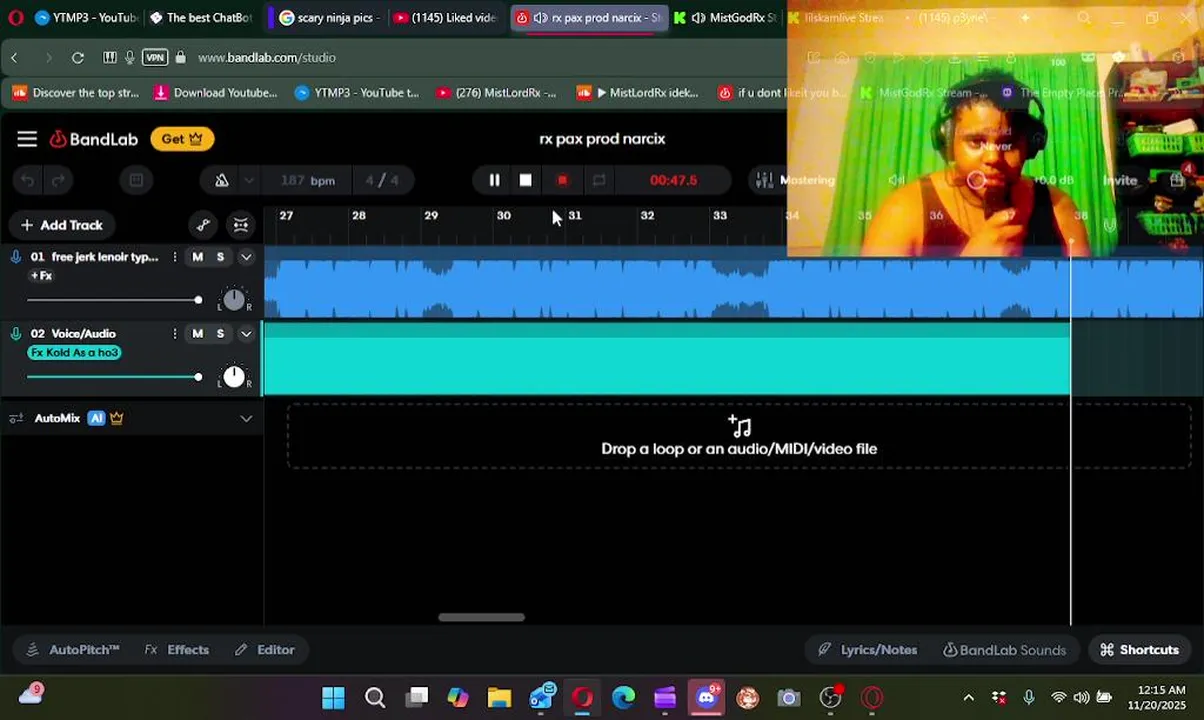Select track 01 free jerk lenoir name
Screen dimensions: 1204x720
[104, 257]
